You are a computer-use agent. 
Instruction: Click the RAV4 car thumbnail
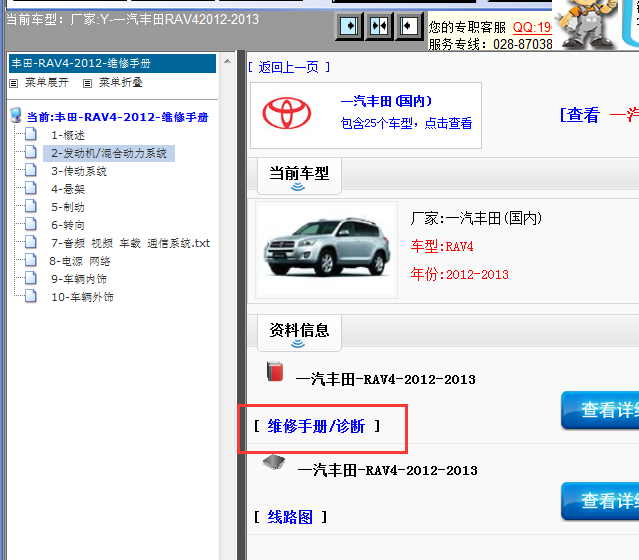click(326, 250)
